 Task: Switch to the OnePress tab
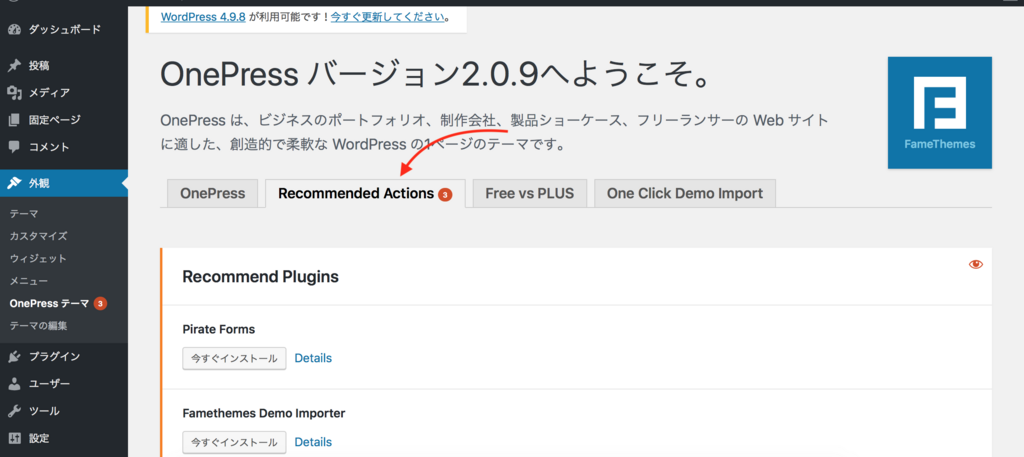(213, 193)
